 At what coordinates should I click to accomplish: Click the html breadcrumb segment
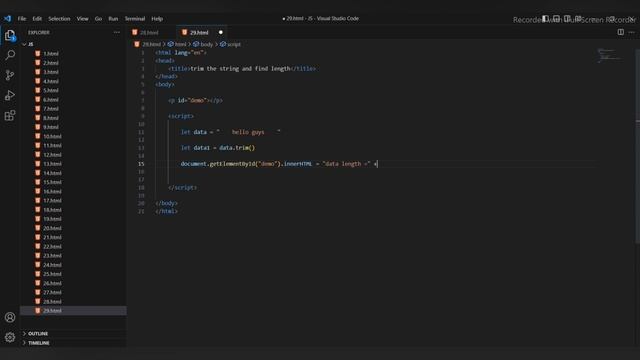(178, 44)
